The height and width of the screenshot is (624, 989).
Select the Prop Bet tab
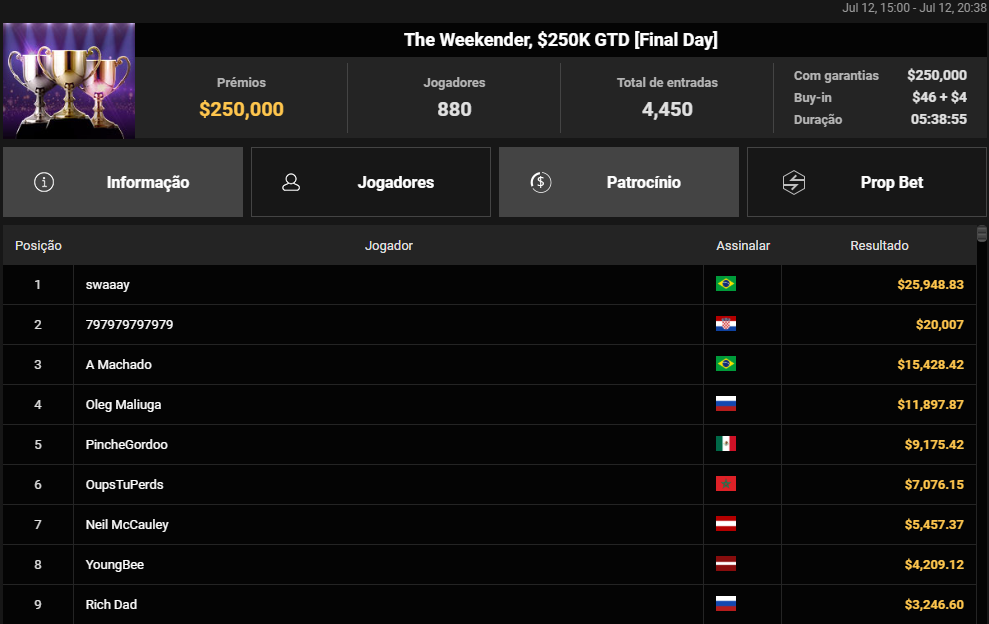867,182
